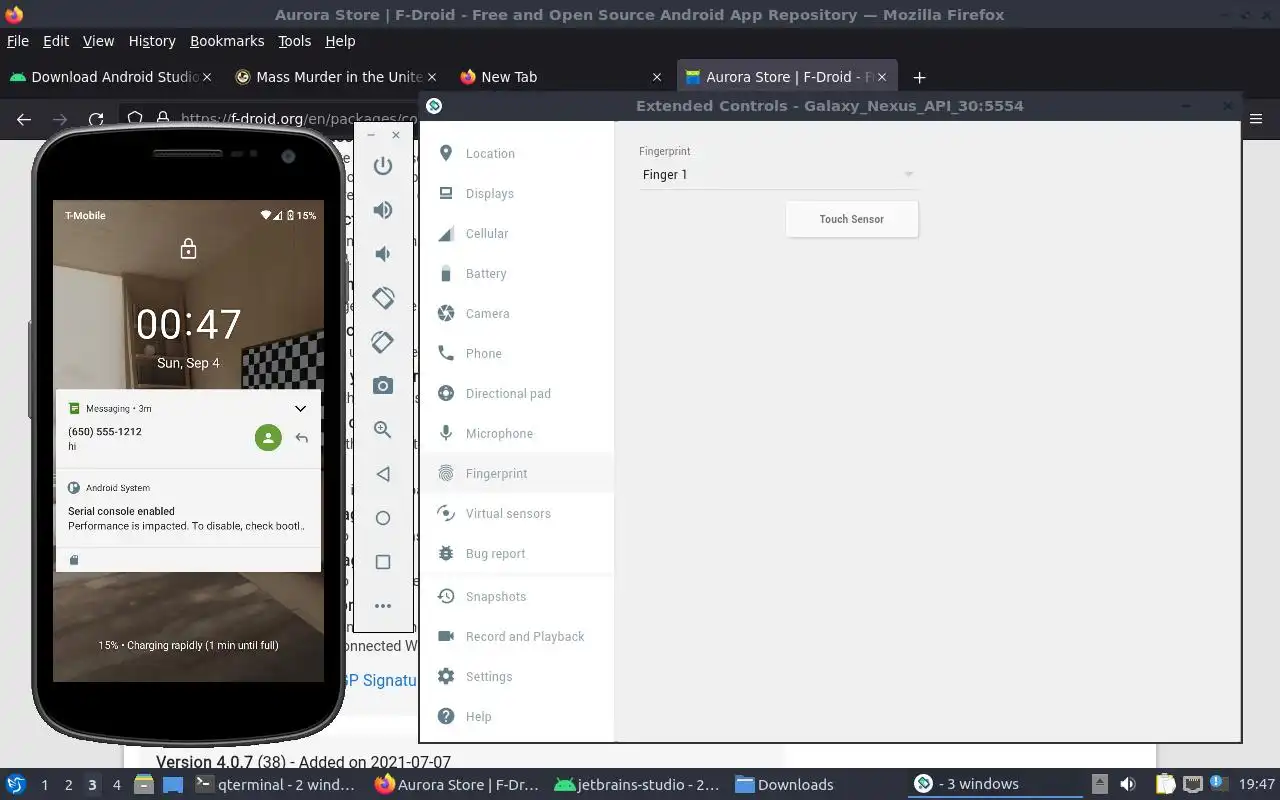
Task: Open Location section in Extended Controls
Action: click(517, 153)
